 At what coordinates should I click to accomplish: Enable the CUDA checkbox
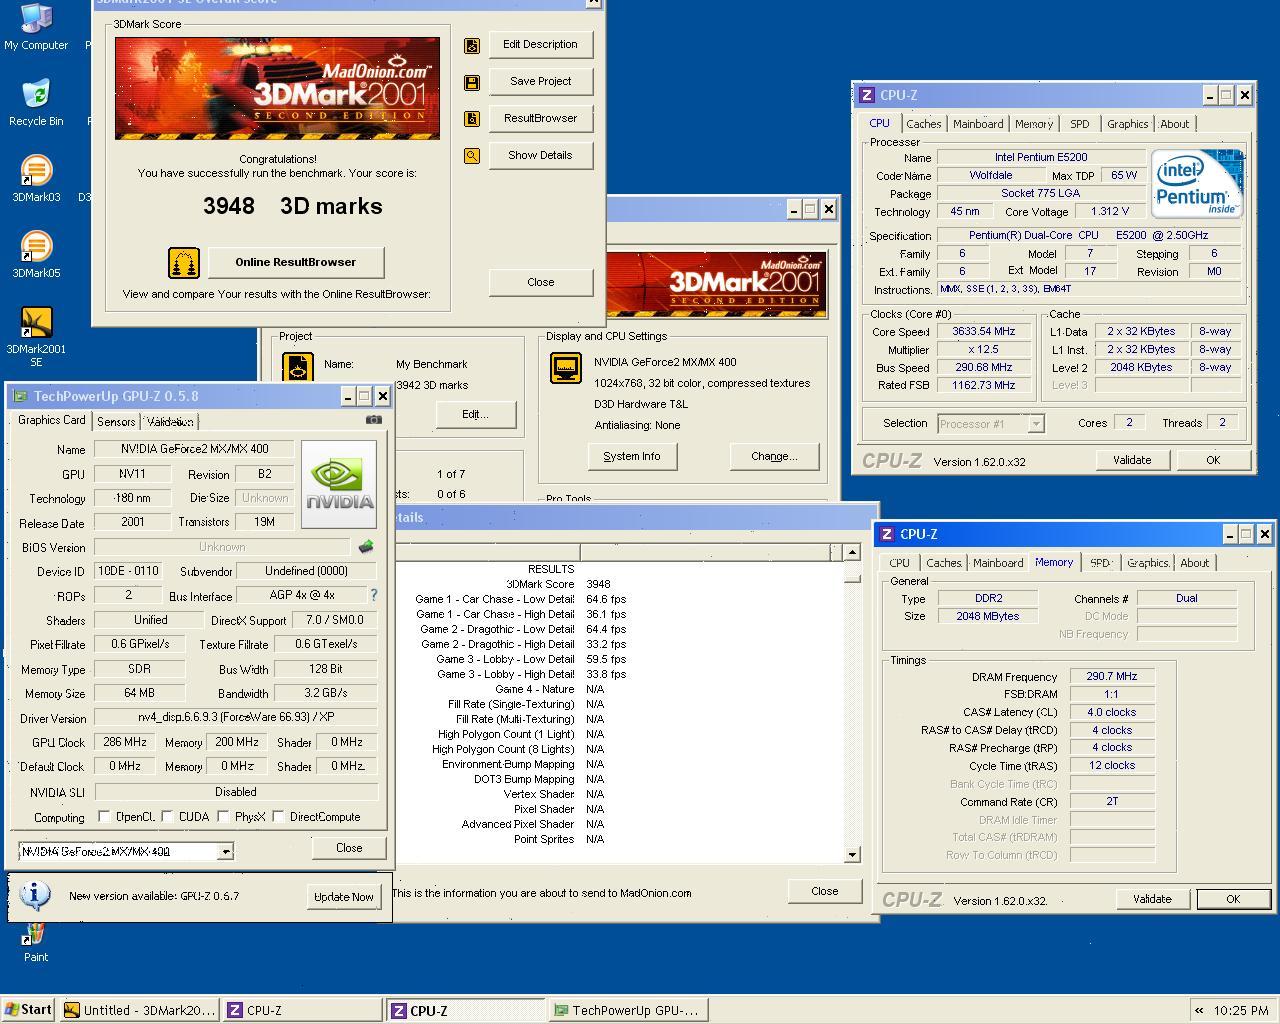pyautogui.click(x=168, y=817)
